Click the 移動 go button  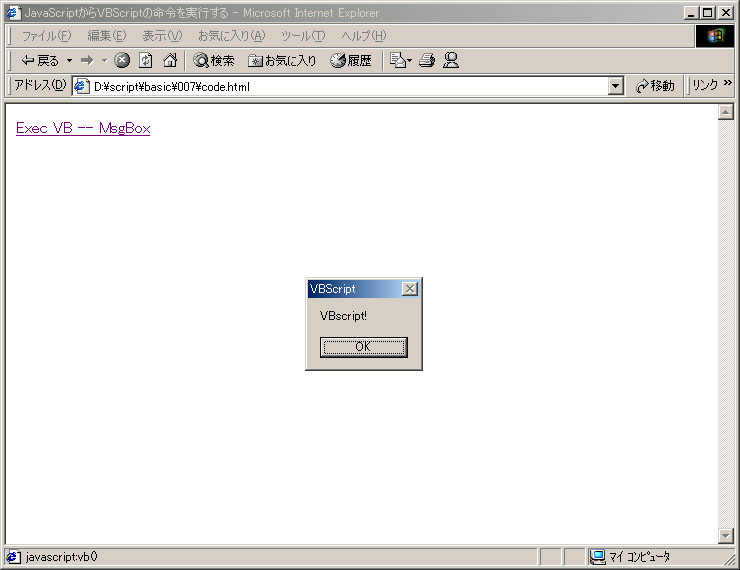(x=655, y=86)
